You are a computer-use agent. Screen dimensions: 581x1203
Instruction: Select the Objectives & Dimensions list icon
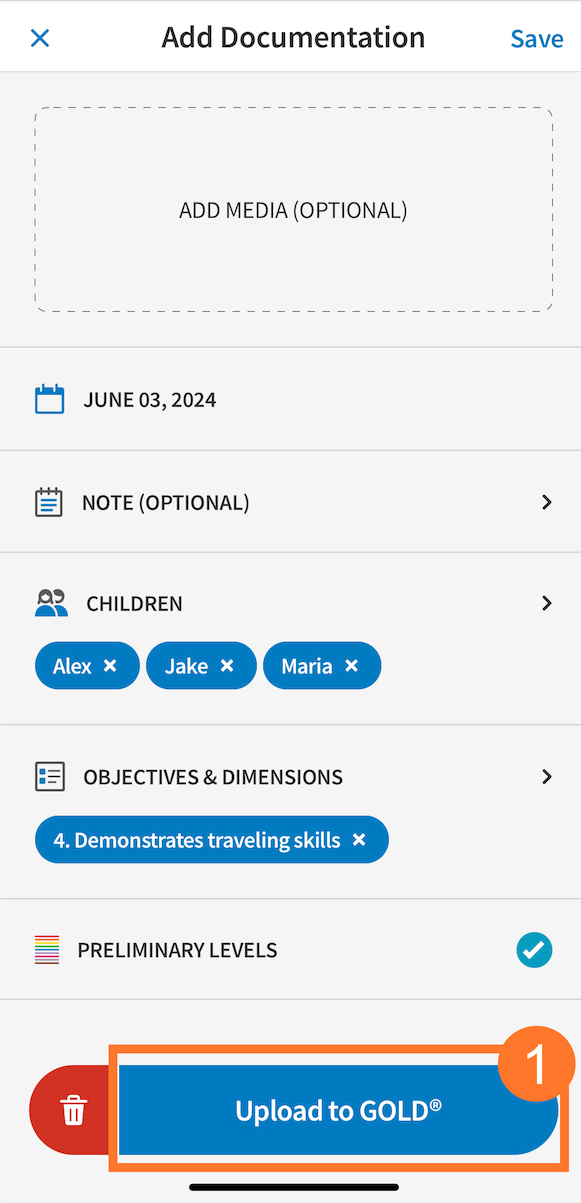coord(49,776)
